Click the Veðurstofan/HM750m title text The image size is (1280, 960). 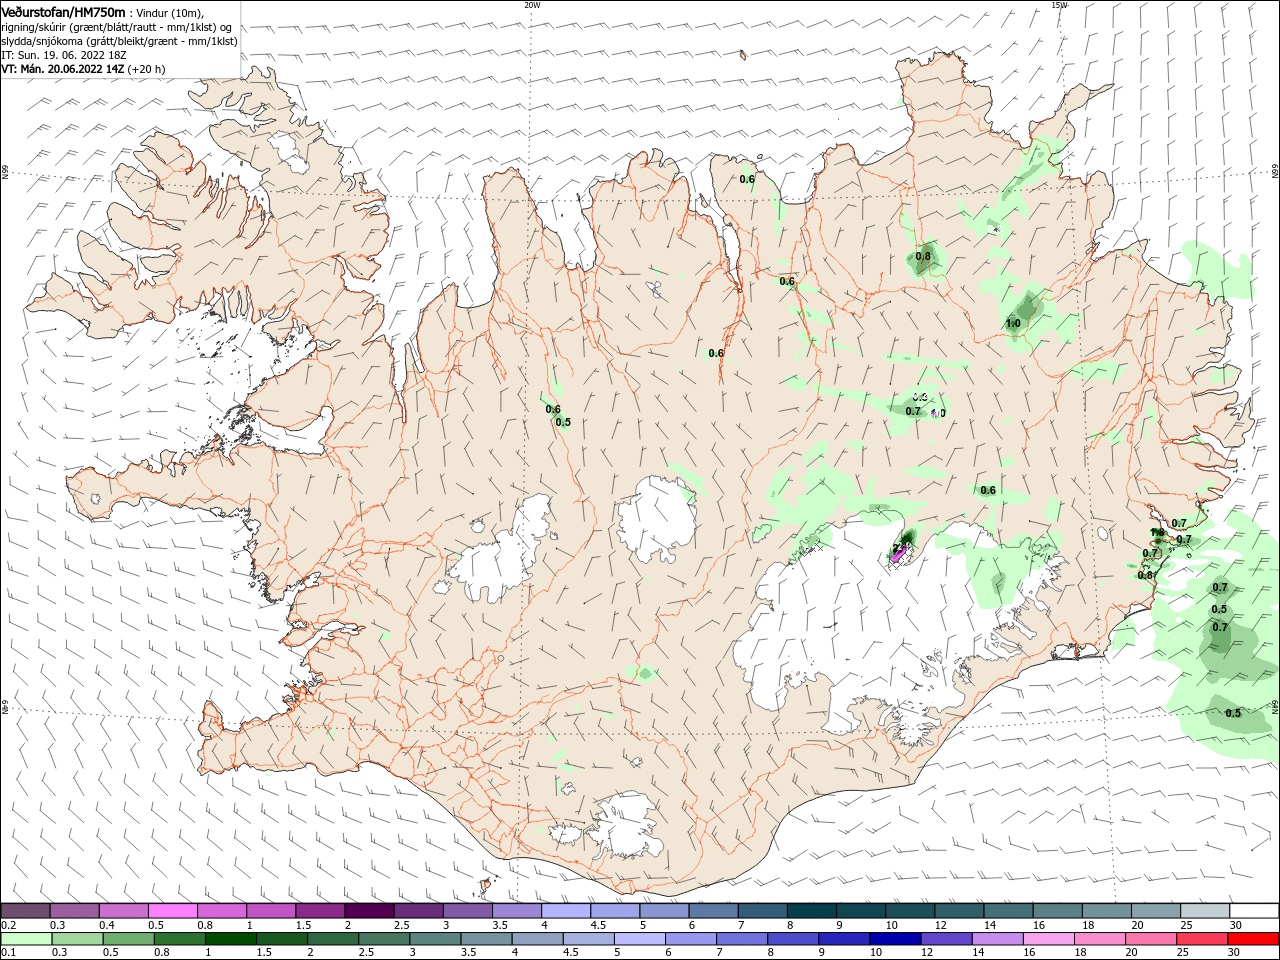(x=63, y=12)
